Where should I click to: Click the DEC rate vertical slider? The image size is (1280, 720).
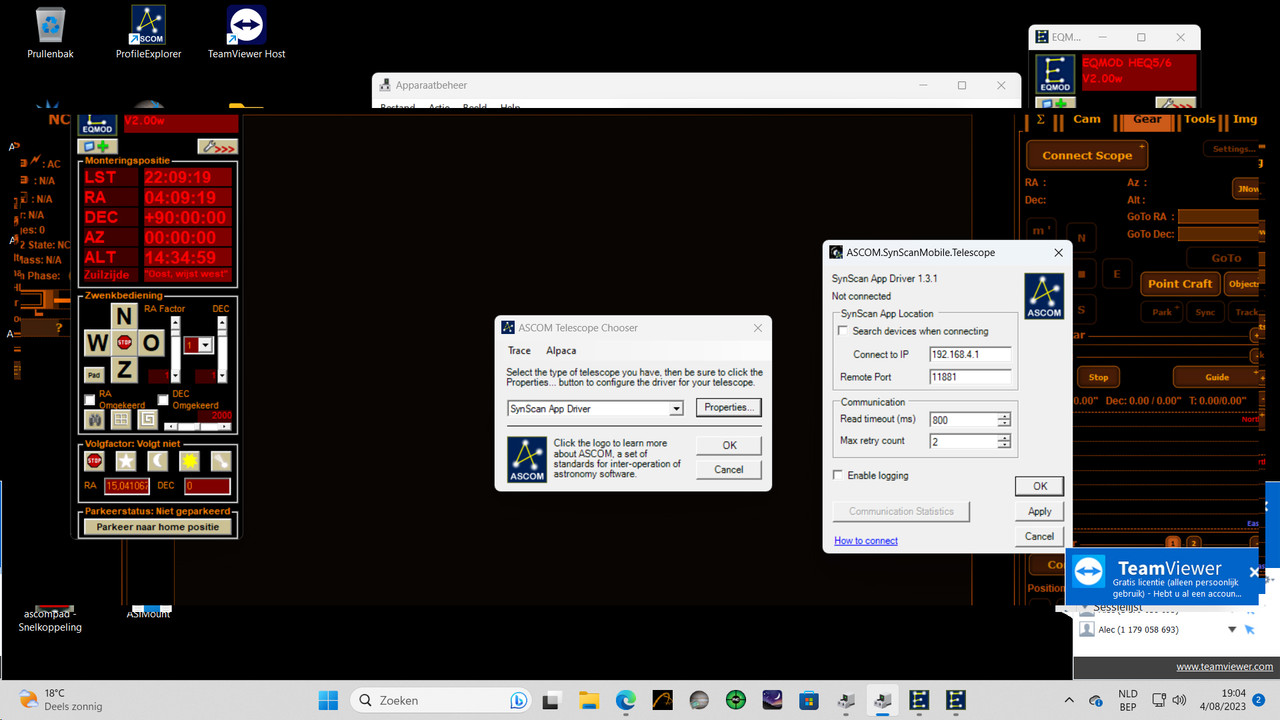tap(221, 348)
